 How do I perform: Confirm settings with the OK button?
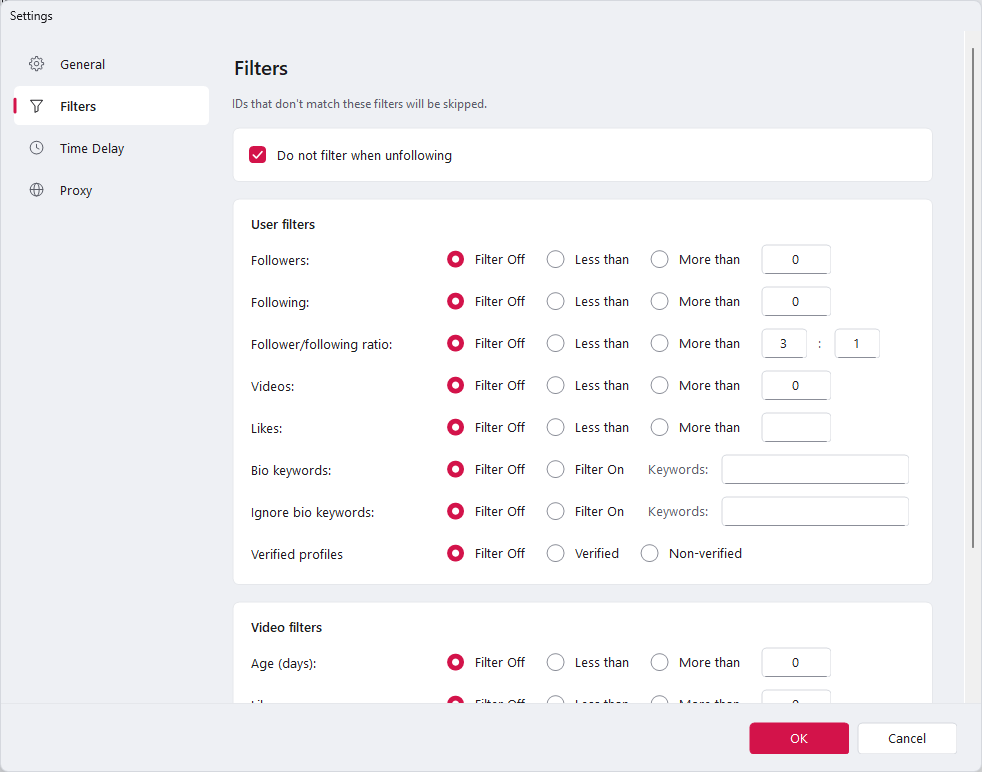(x=799, y=738)
